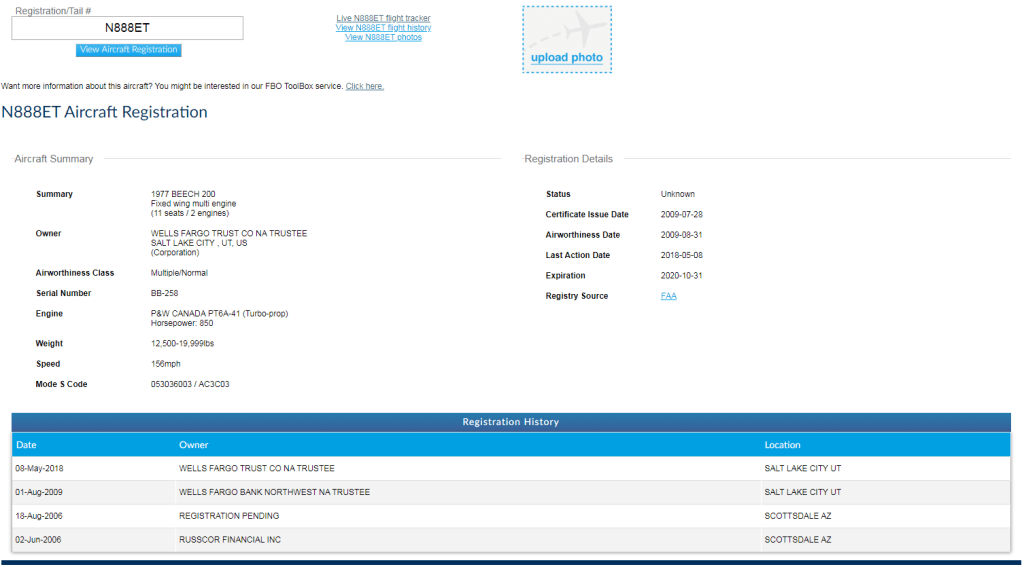Click the N888ET Aircraft Registration heading
Screen dimensions: 1024x567
tap(104, 112)
